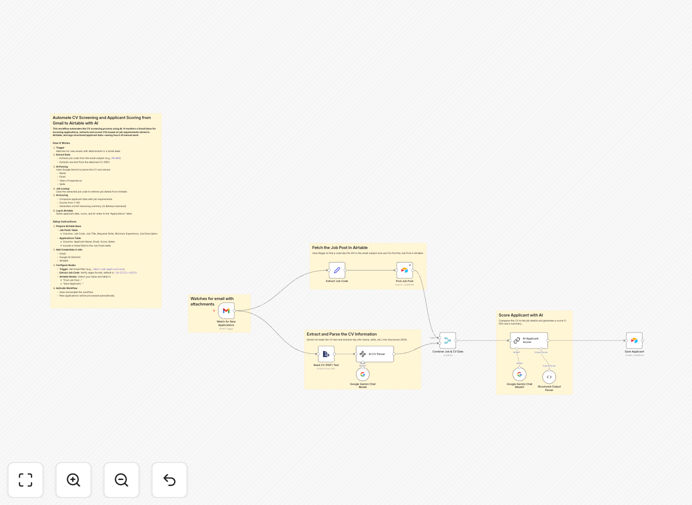Open the Extract Job Code pencil node
This screenshot has width=692, height=505.
337,270
